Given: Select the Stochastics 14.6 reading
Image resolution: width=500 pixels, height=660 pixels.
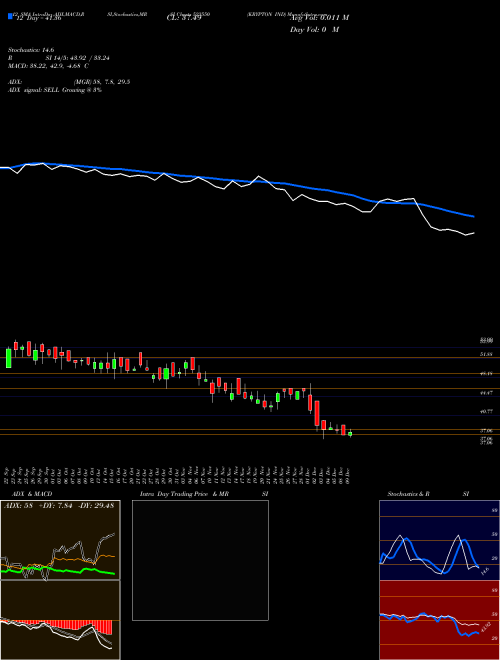Looking at the screenshot, I should pyautogui.click(x=31, y=50).
